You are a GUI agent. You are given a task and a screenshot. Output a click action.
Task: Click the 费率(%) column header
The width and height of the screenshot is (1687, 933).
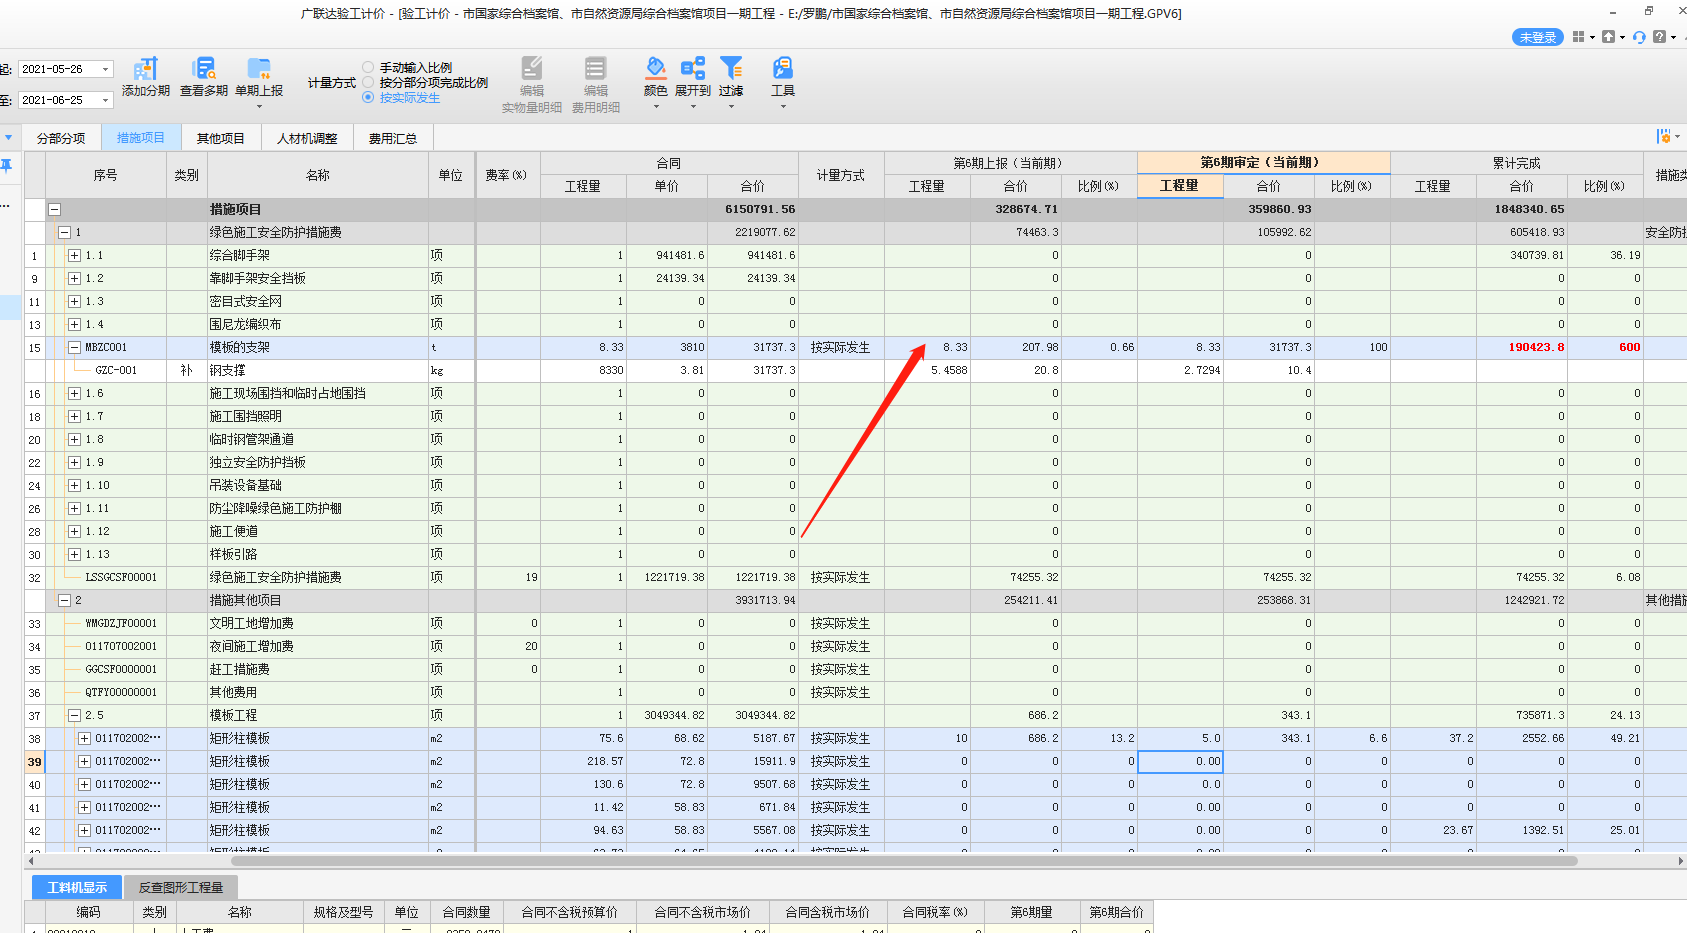click(x=506, y=175)
